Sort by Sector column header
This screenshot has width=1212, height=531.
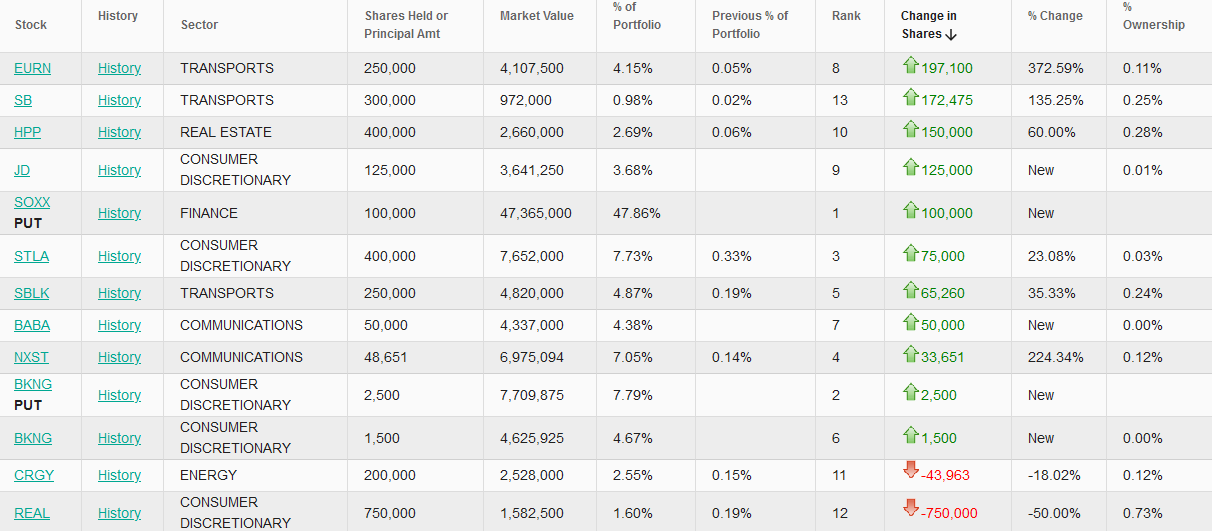pyautogui.click(x=199, y=24)
